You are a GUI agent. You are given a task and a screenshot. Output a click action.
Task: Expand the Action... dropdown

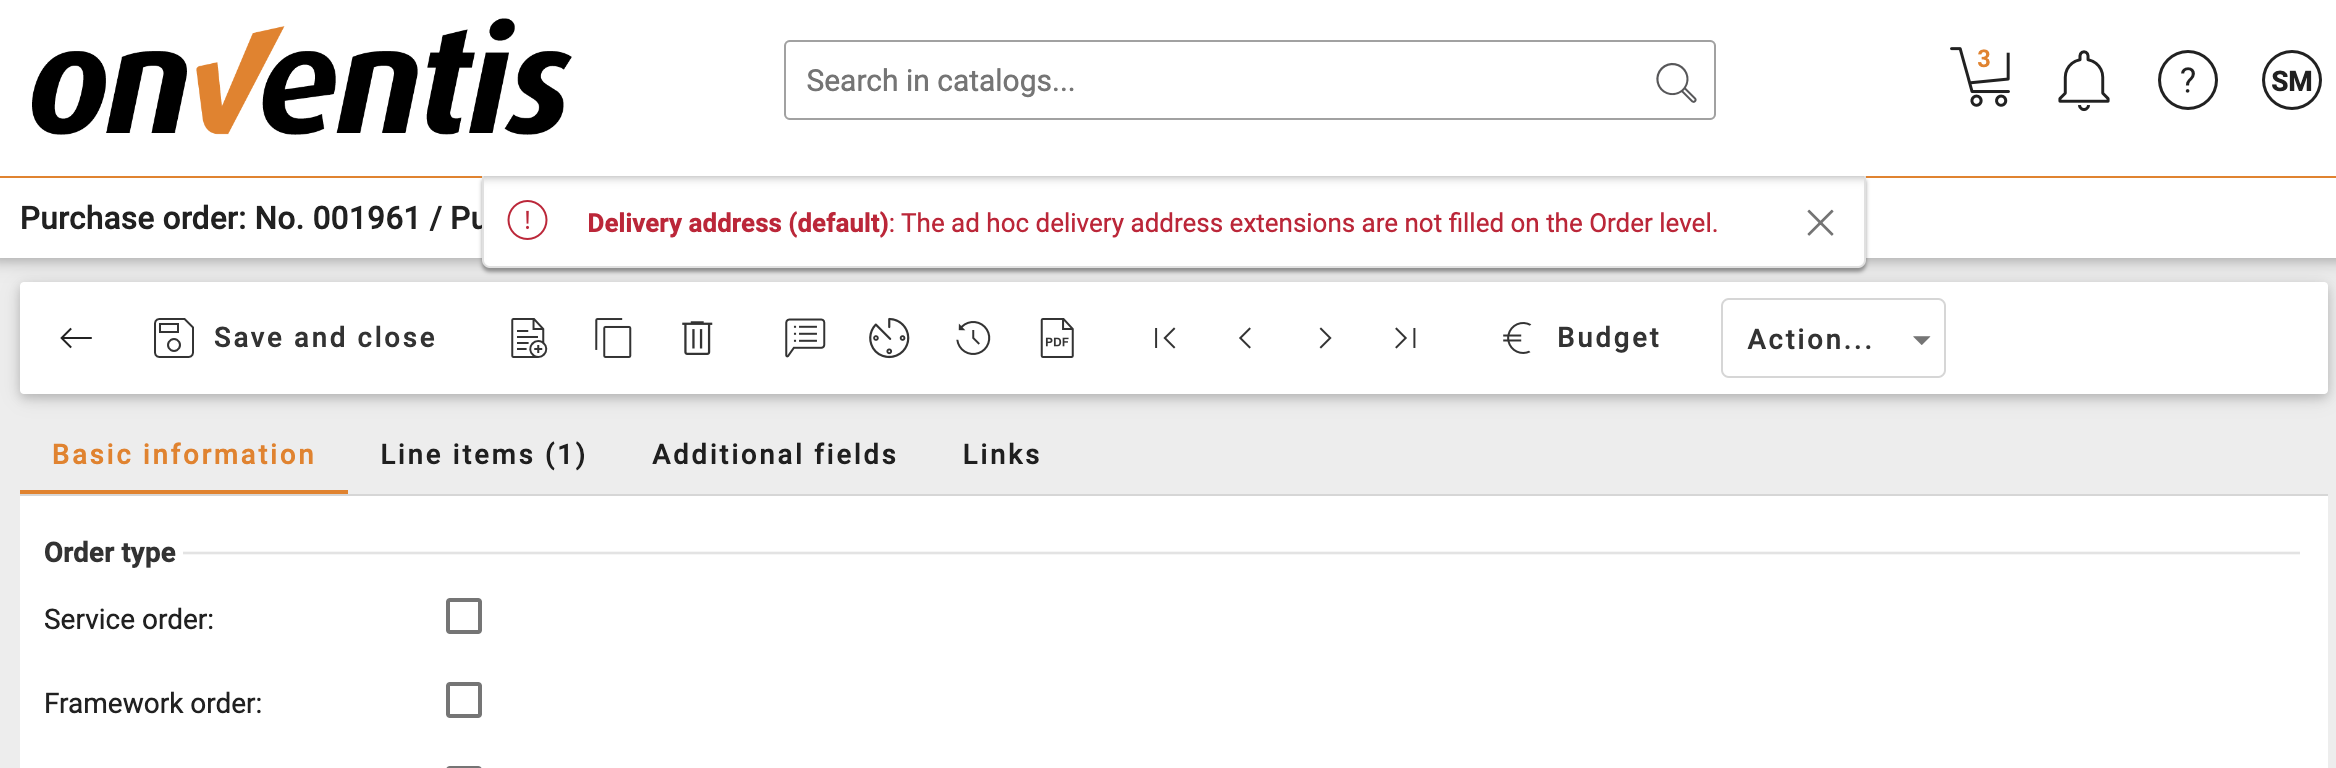[x=1832, y=338]
